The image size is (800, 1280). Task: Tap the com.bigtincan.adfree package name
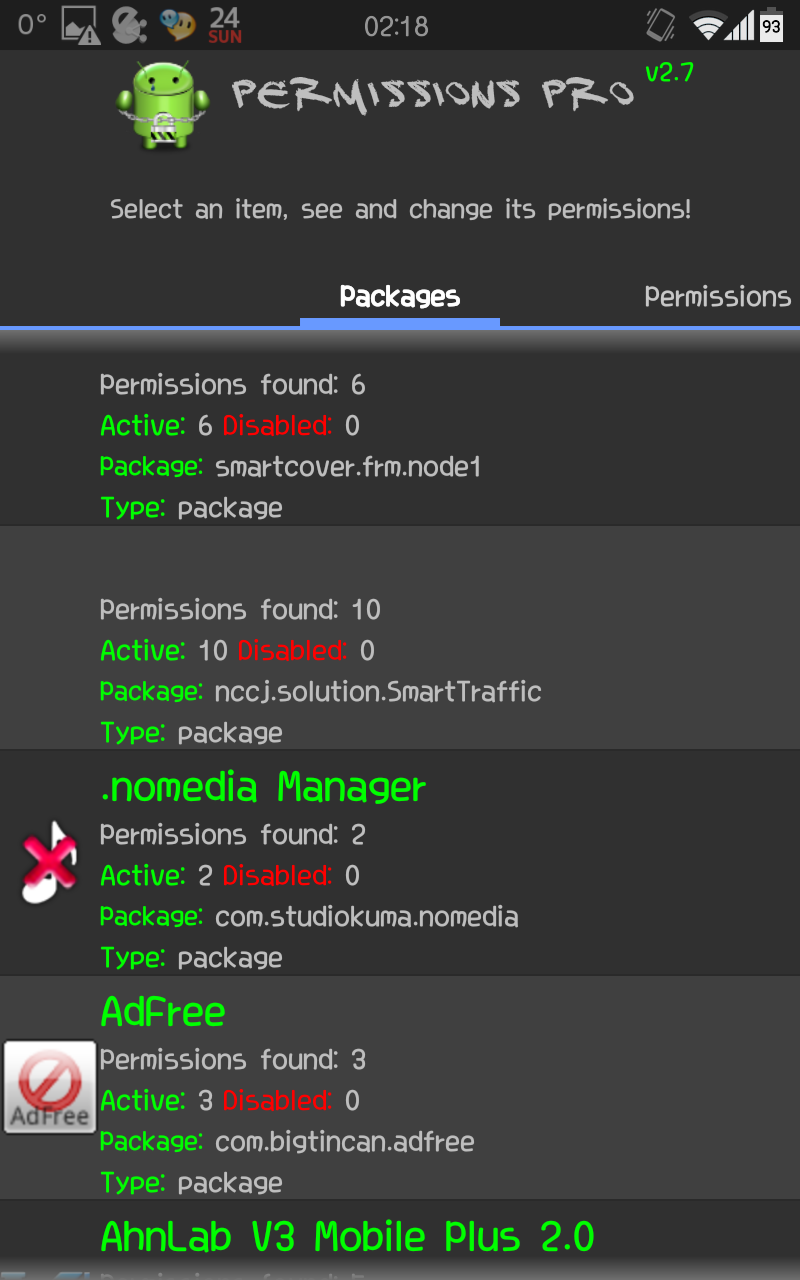coord(344,1141)
